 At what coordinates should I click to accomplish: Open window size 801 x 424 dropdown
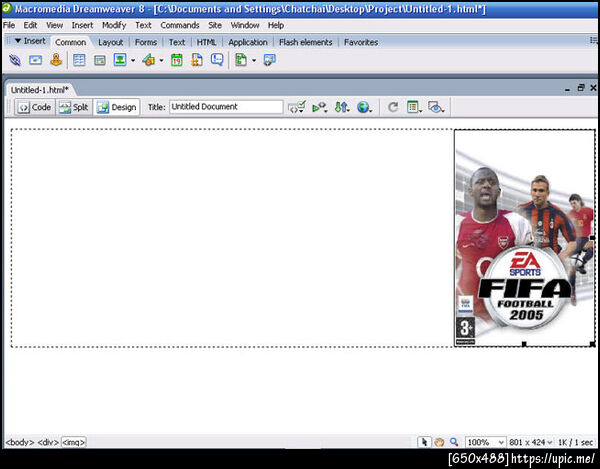pos(530,442)
